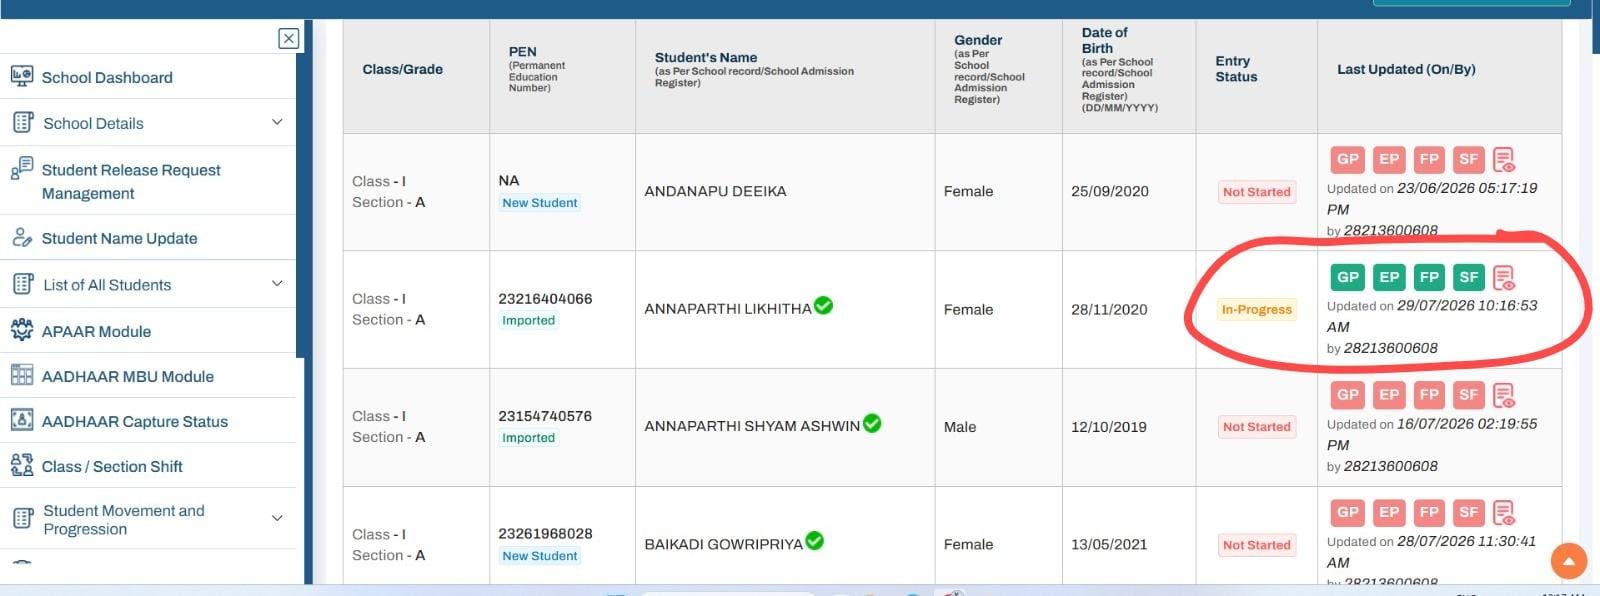Screen dimensions: 1600x596
Task: Open Student Name Update link
Action: pos(119,238)
